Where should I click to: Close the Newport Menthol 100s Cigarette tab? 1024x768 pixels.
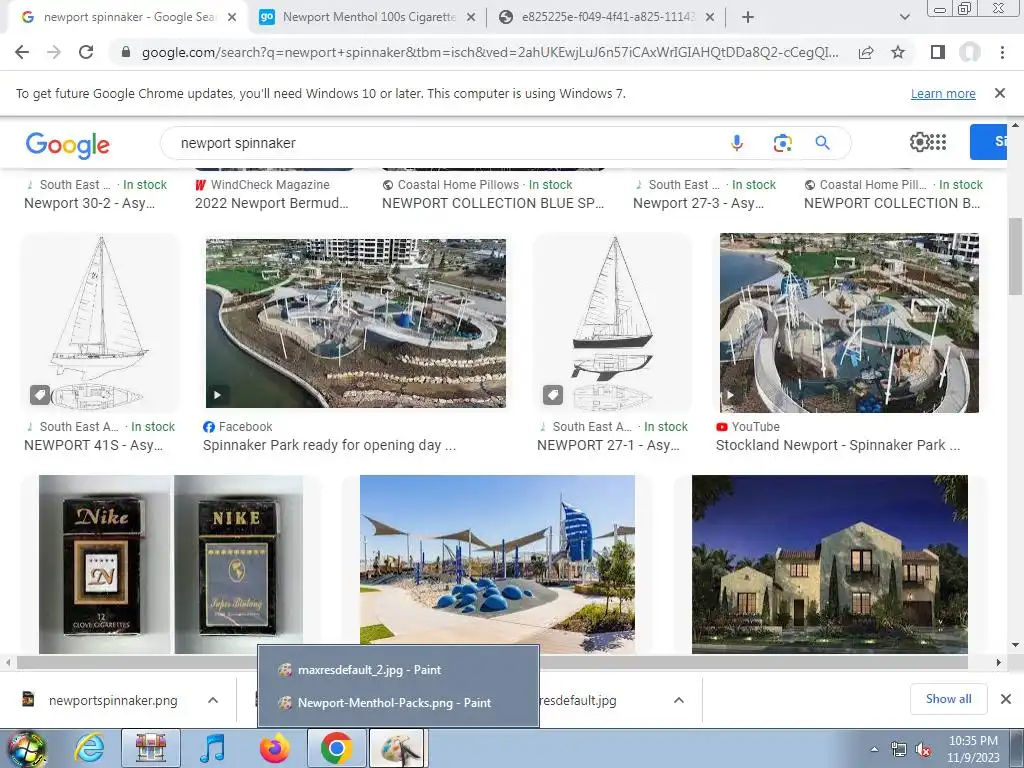click(x=471, y=17)
